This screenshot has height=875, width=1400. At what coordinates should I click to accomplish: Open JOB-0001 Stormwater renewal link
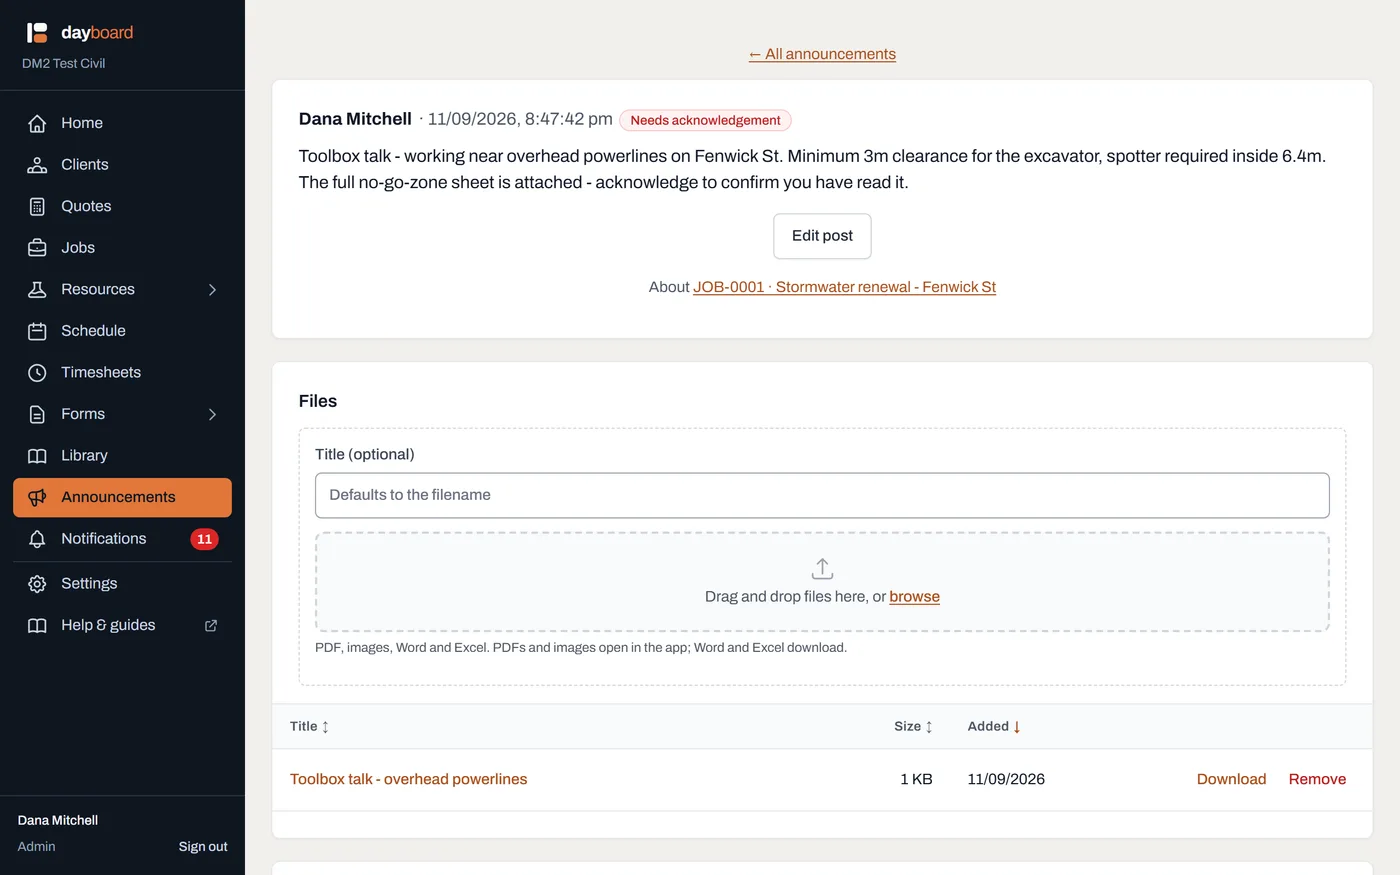point(844,287)
